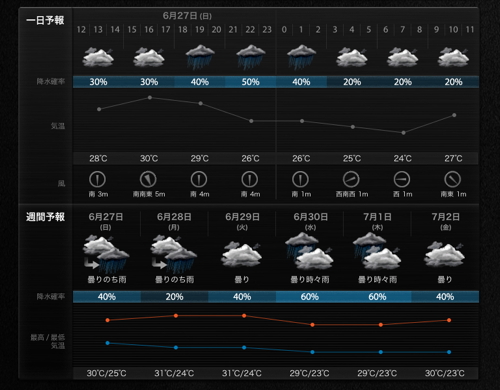Click the cloudy icon for hours 15–17
500x390 pixels.
[x=149, y=57]
